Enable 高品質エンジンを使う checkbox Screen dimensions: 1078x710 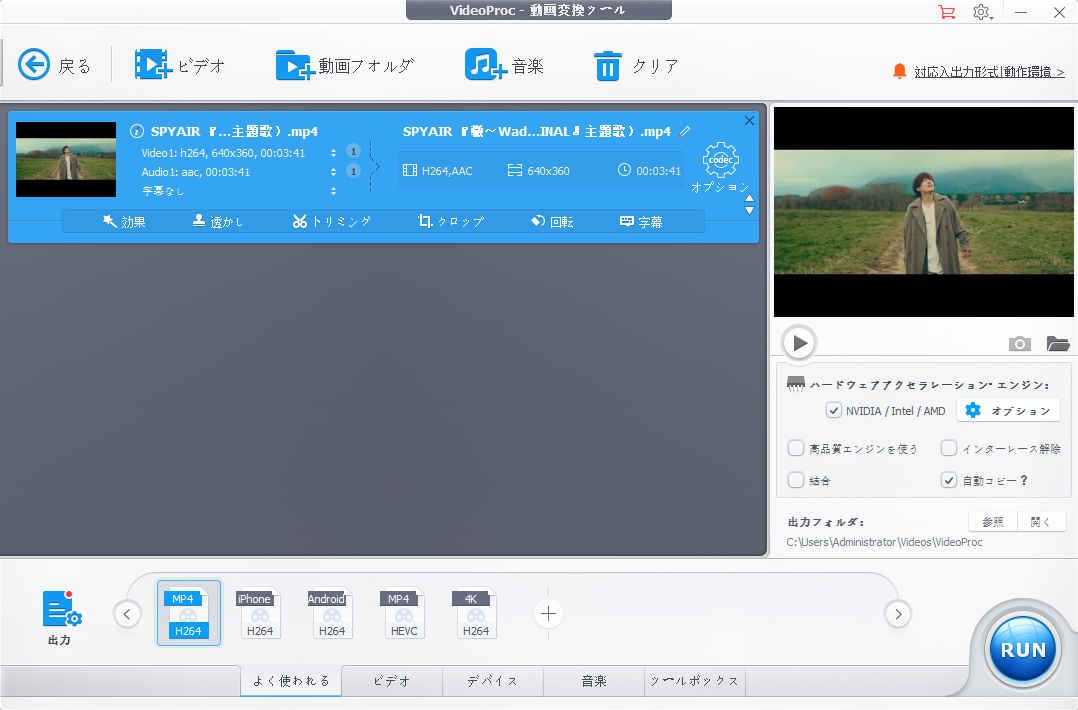coord(796,448)
